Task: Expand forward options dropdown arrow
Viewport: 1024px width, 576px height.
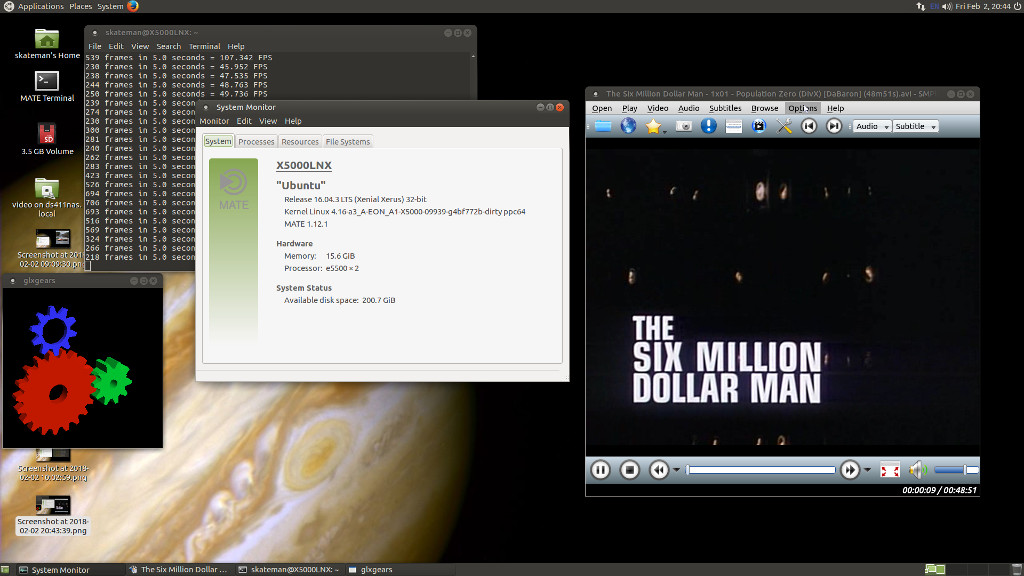Action: click(x=867, y=470)
